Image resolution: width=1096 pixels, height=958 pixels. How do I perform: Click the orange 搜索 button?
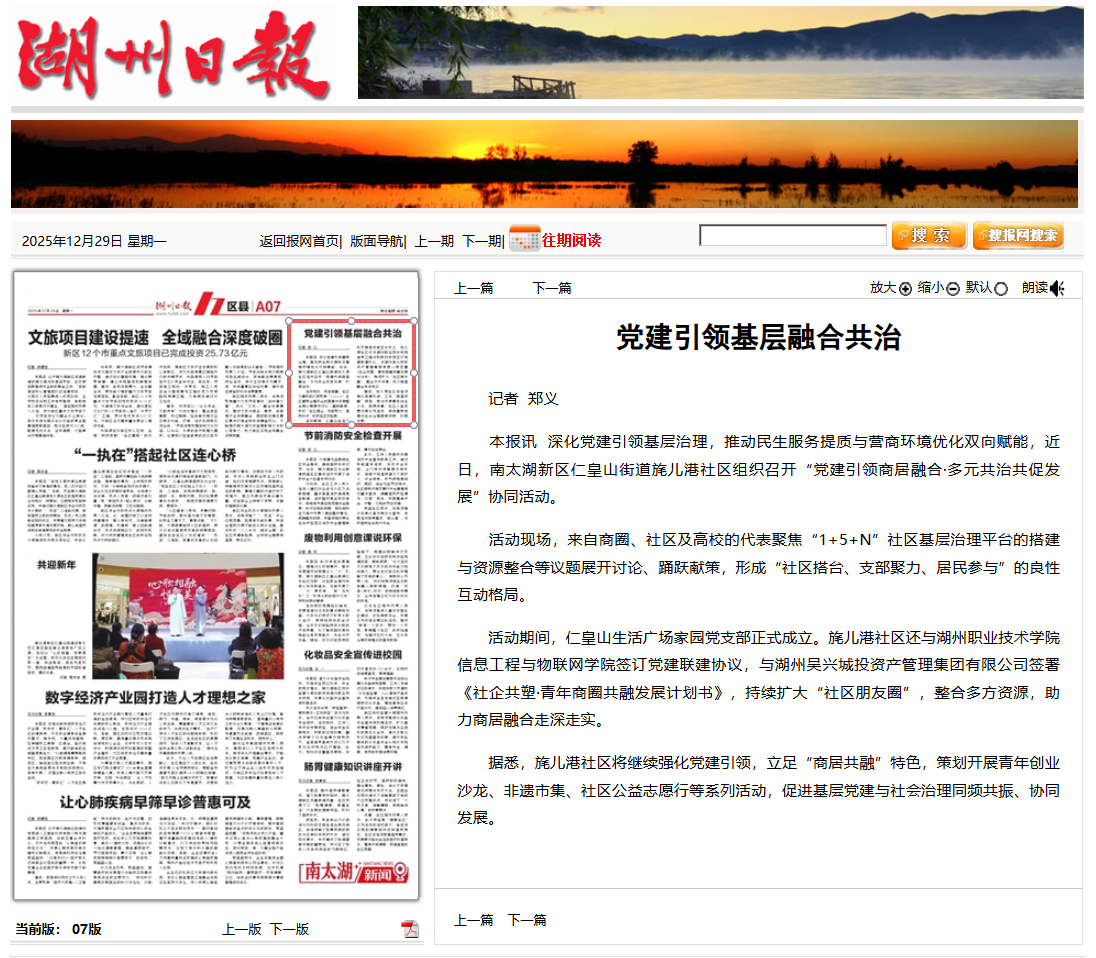pos(928,236)
